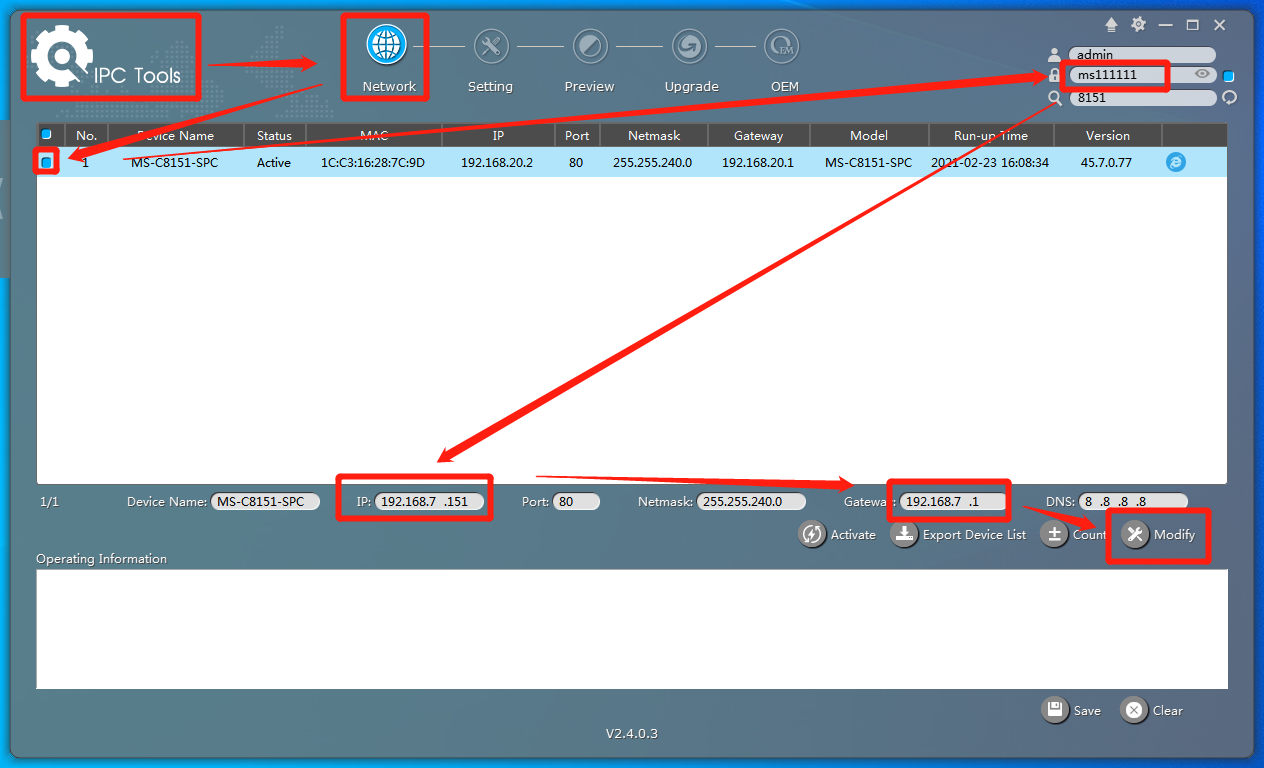The image size is (1264, 768).
Task: Clear the operating information
Action: tap(1152, 710)
